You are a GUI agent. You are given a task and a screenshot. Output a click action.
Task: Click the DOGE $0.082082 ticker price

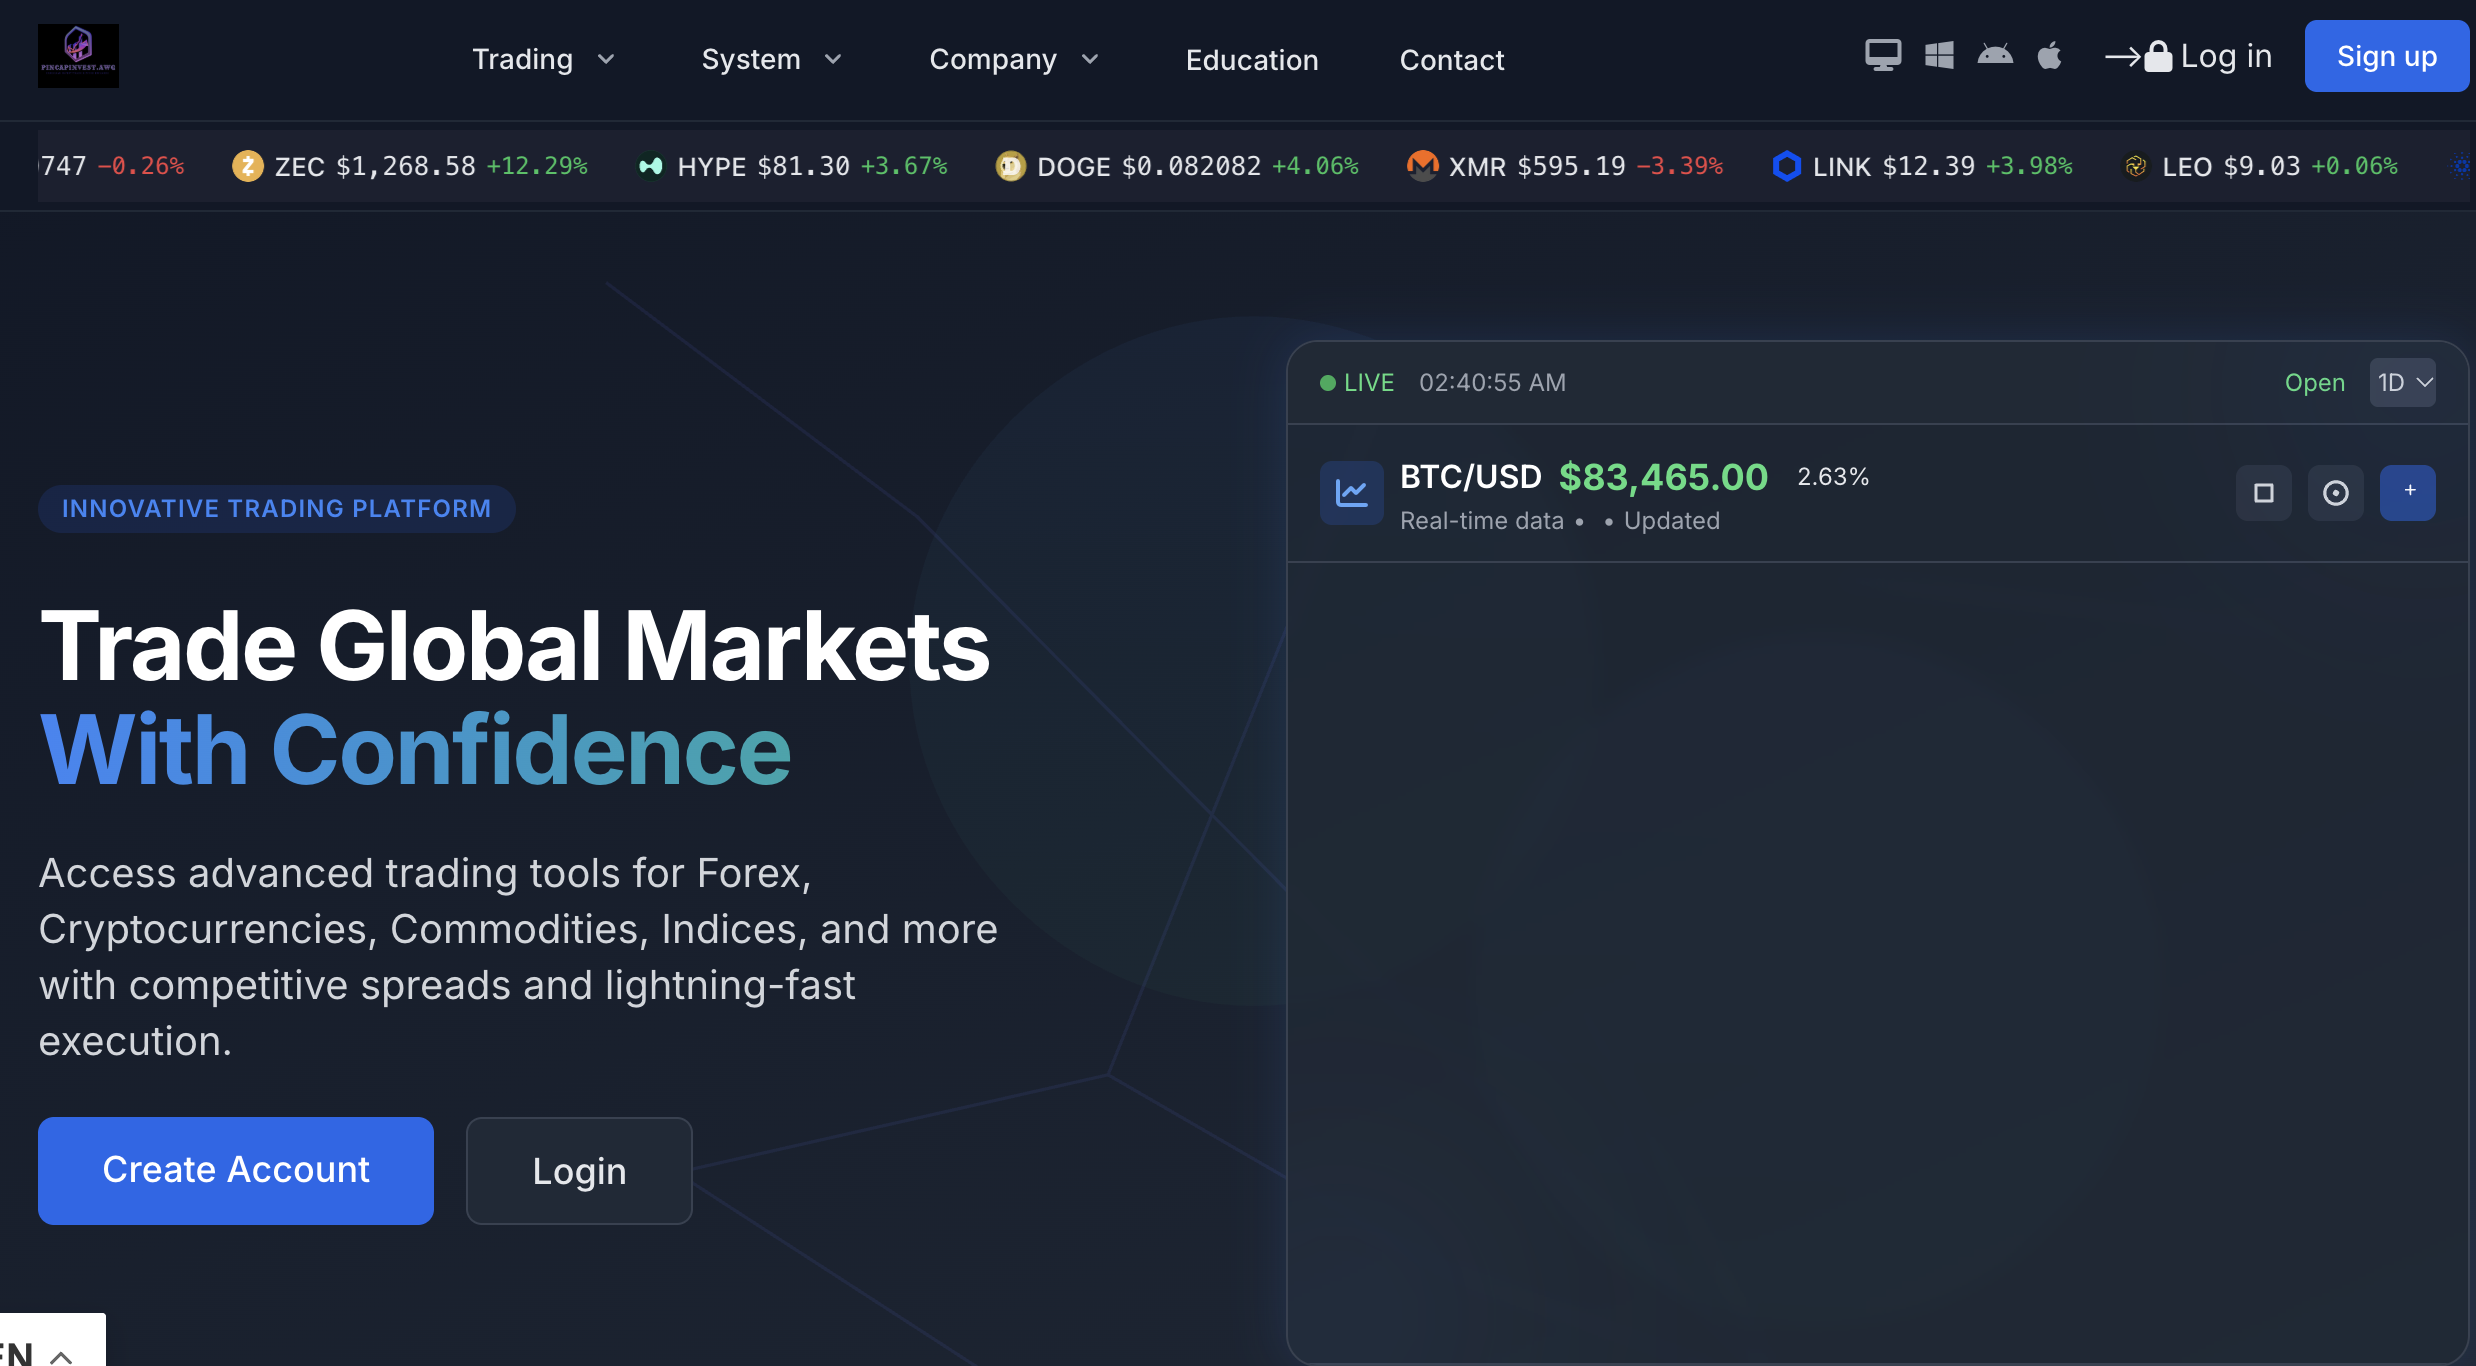(x=1191, y=166)
